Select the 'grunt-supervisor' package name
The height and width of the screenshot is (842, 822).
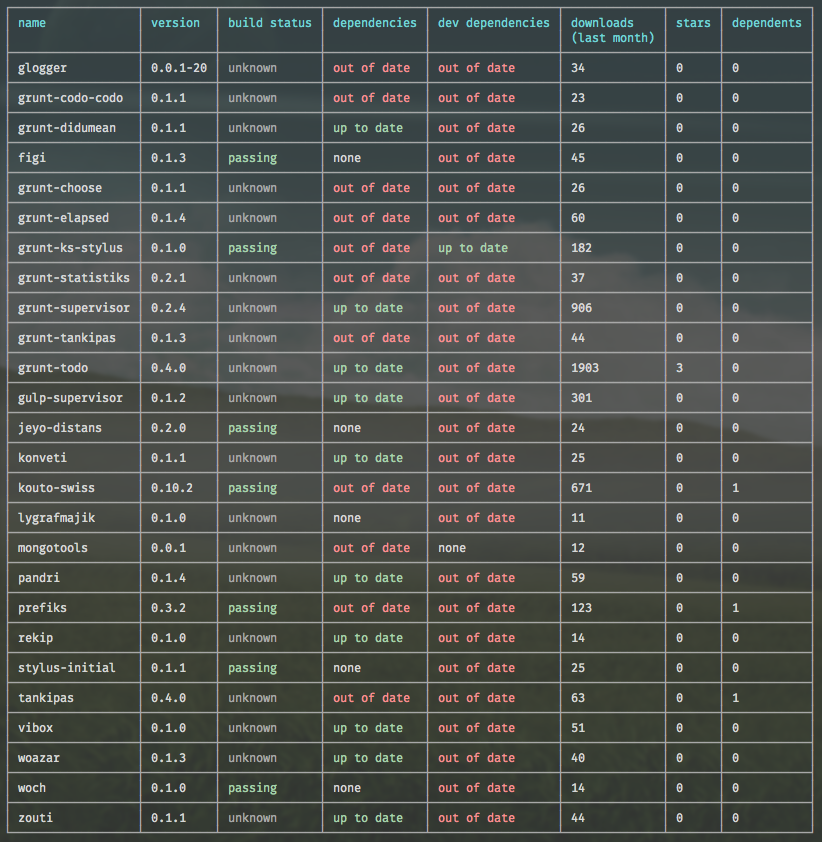tap(74, 308)
